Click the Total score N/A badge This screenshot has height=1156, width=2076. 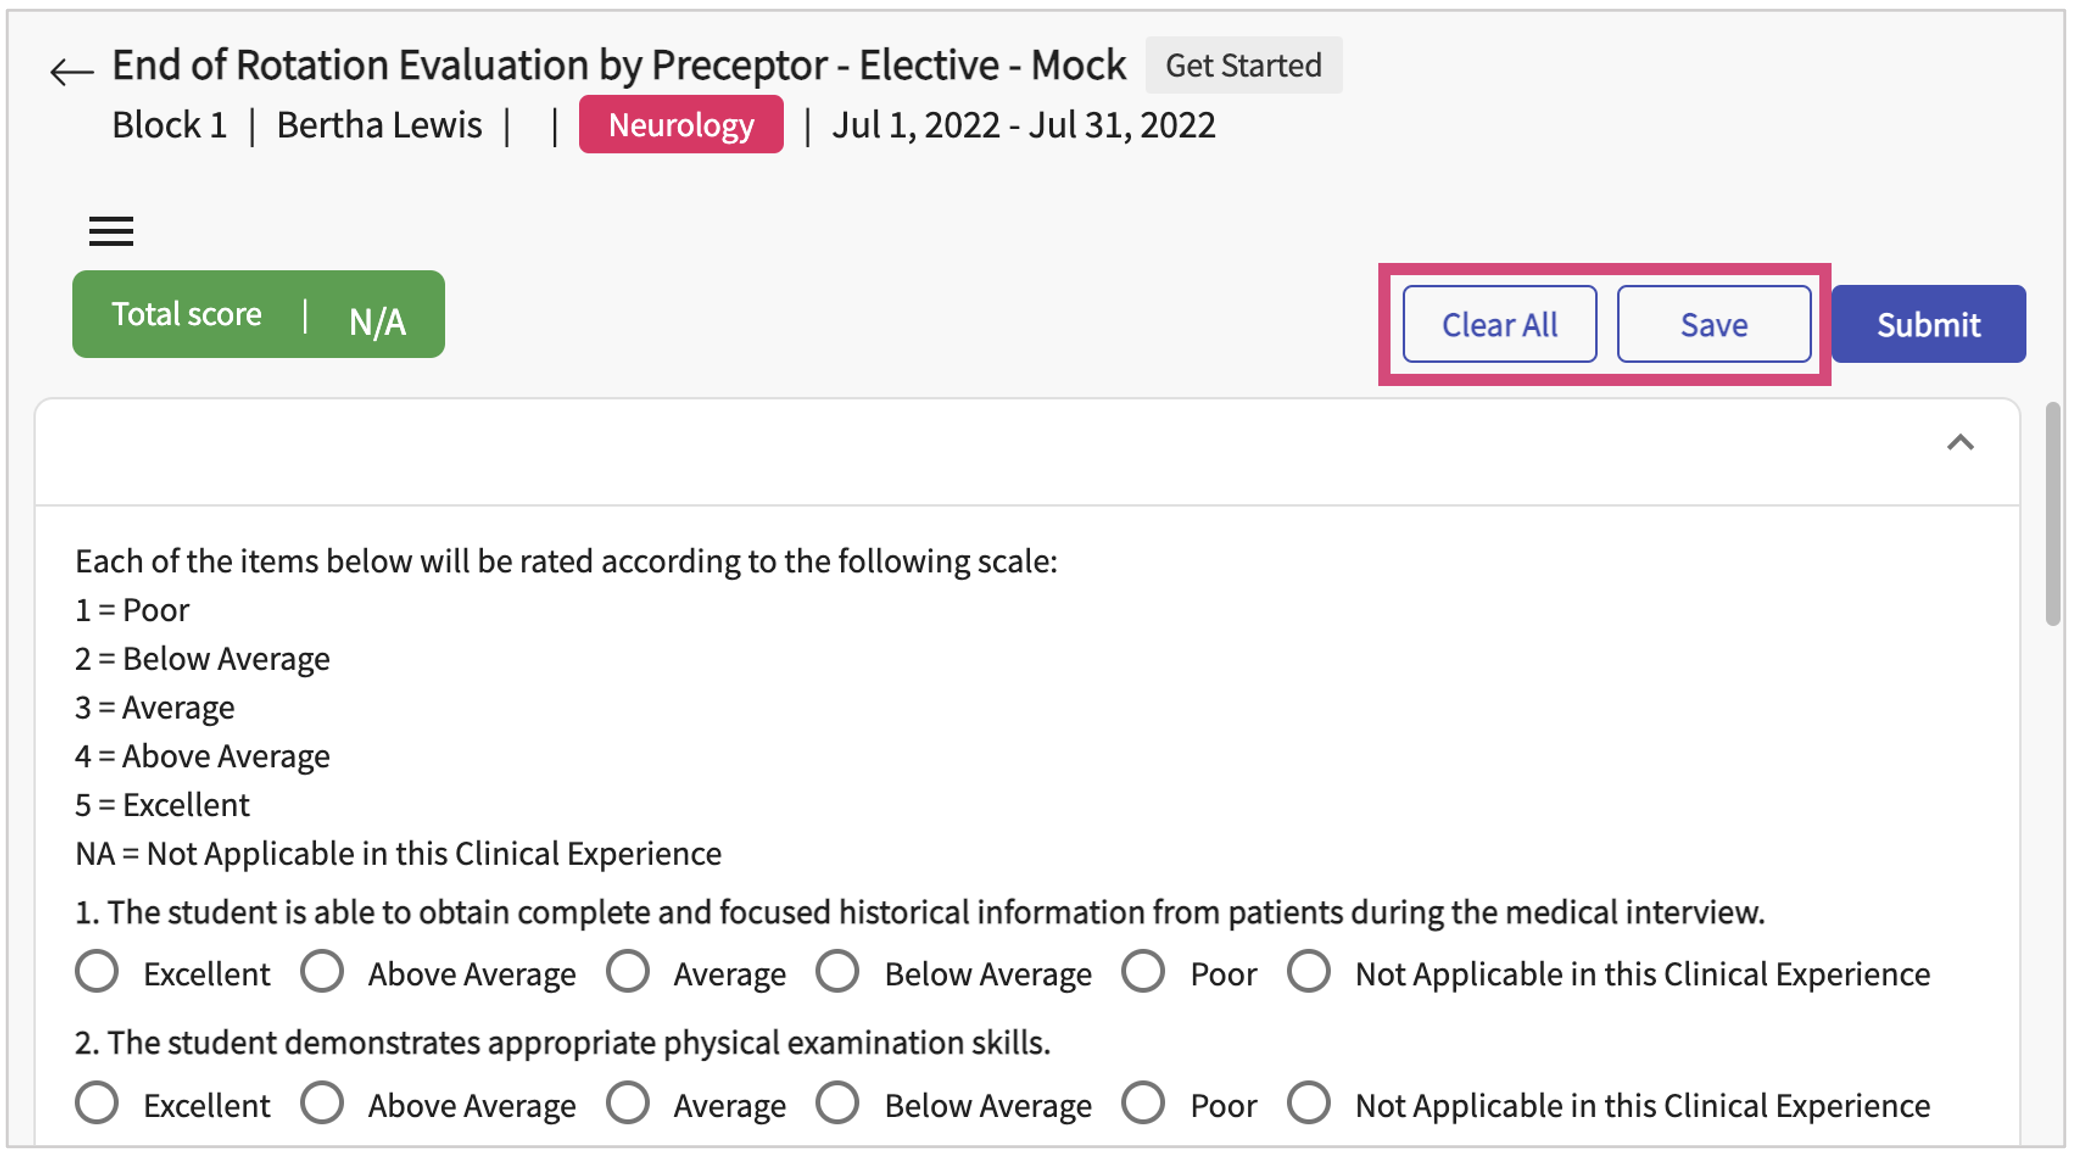[x=258, y=314]
